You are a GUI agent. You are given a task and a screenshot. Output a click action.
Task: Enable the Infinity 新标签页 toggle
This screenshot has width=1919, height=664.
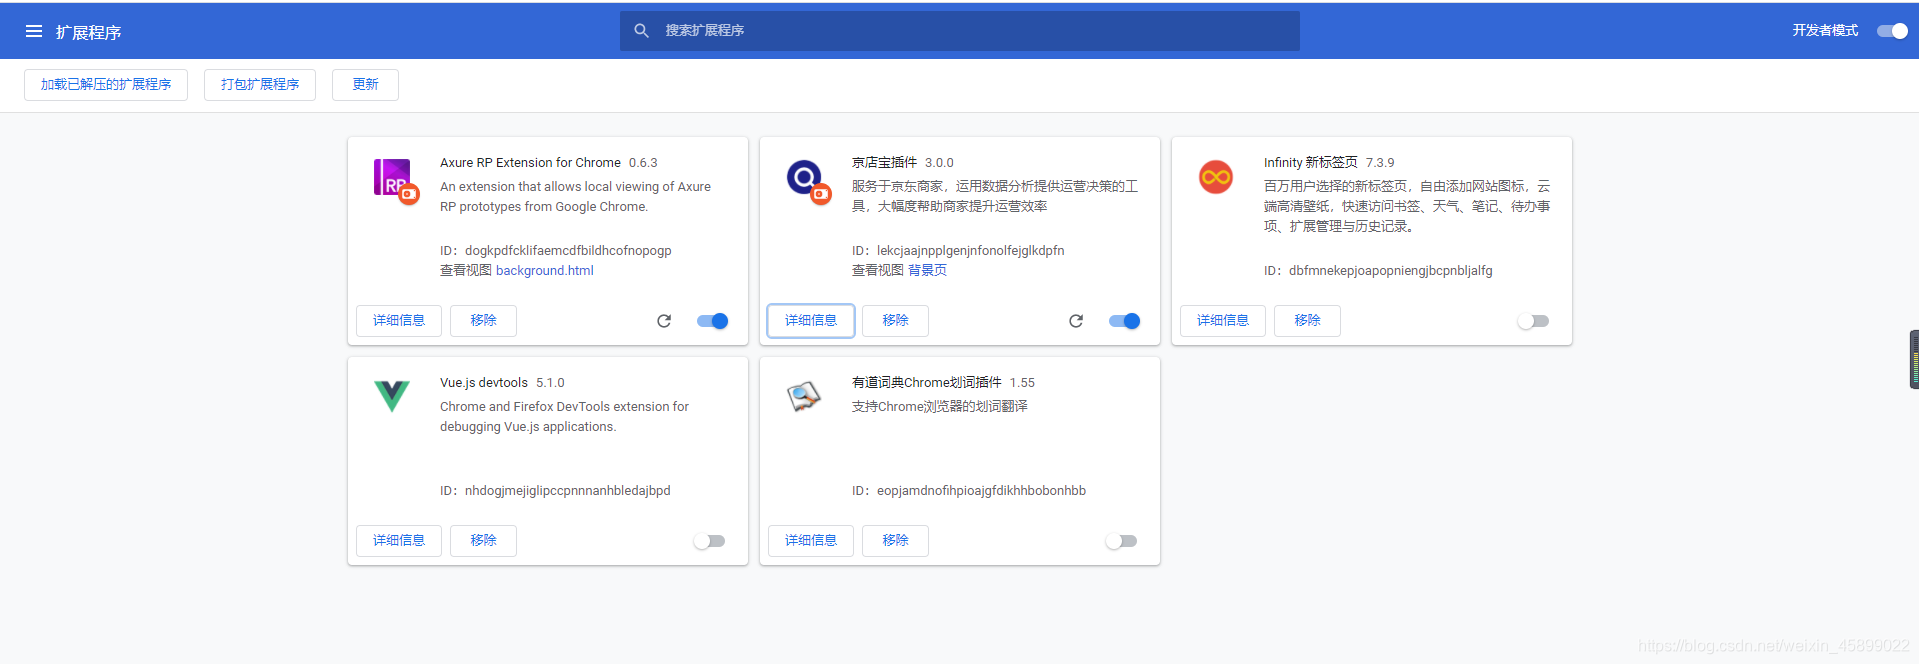(1533, 321)
